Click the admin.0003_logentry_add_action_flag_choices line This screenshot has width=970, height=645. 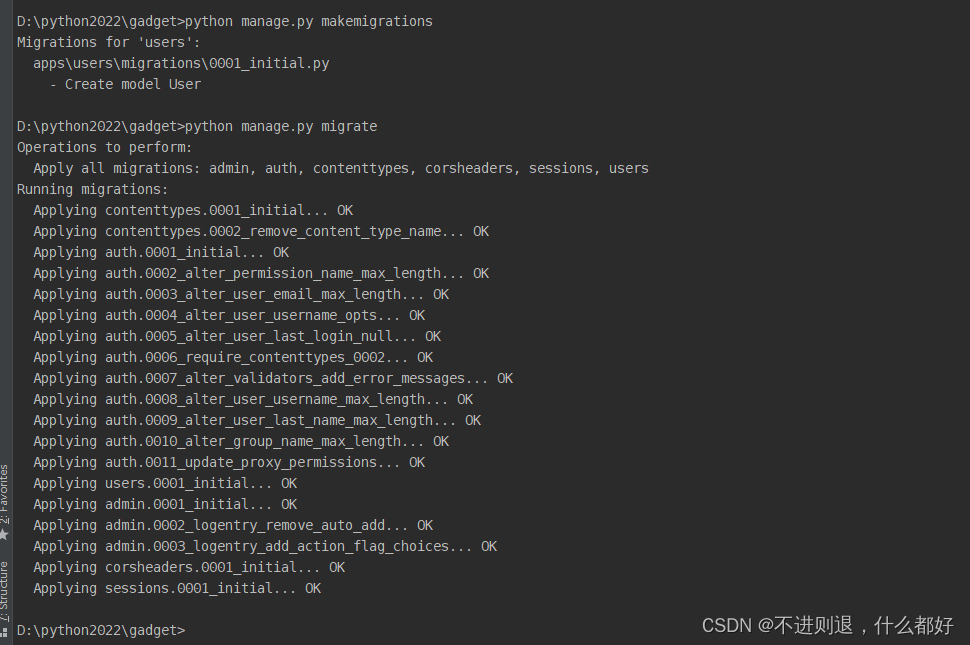pyautogui.click(x=264, y=546)
